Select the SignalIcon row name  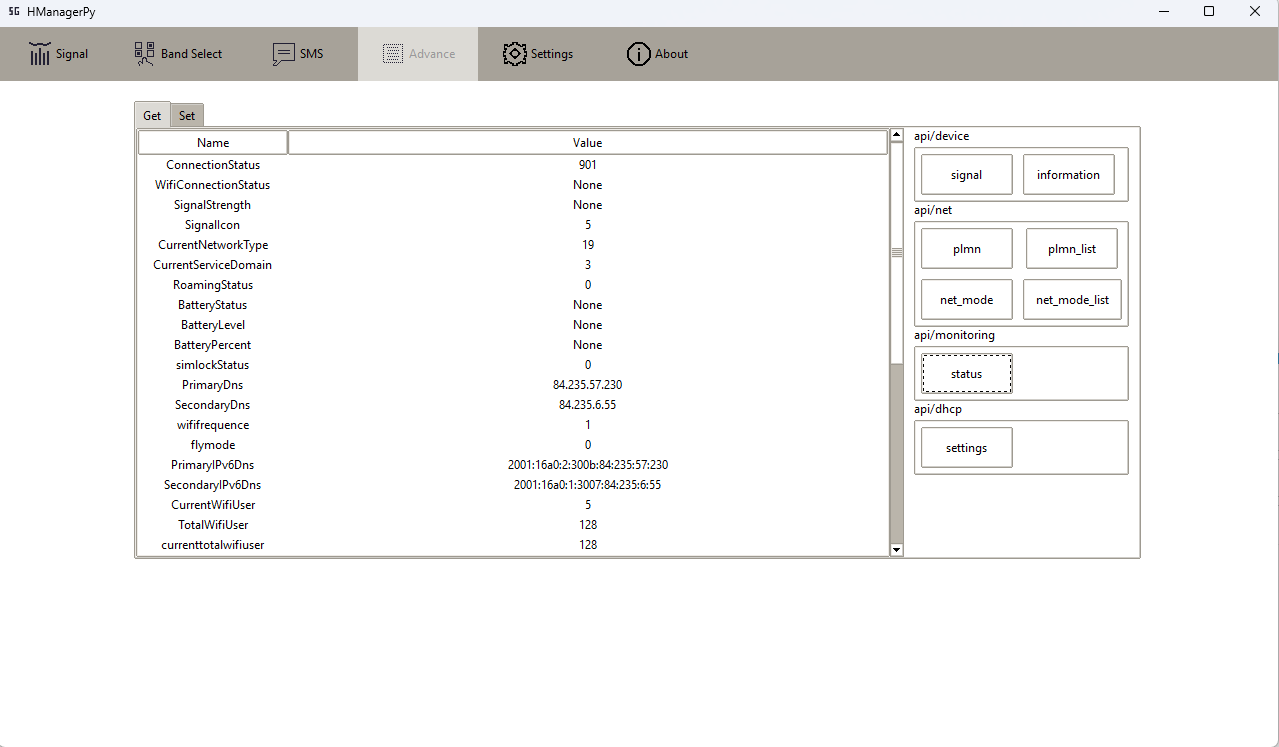coord(213,225)
